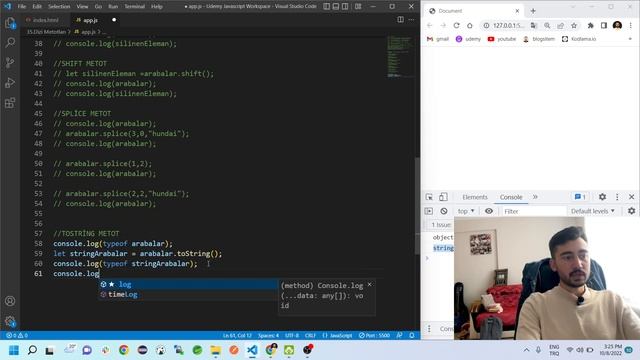The image size is (640, 360).
Task: Select the log autocomplete suggestion
Action: coord(188,284)
